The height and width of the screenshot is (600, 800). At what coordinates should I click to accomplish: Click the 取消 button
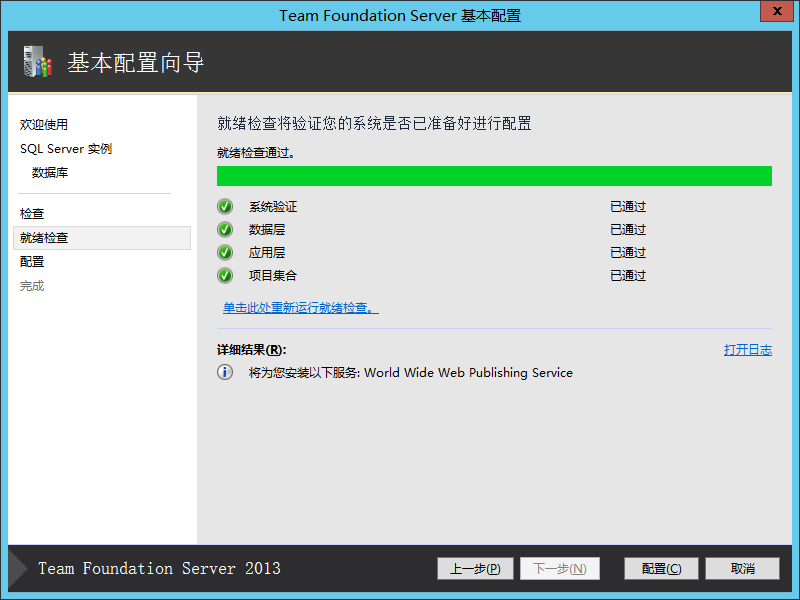[x=742, y=568]
